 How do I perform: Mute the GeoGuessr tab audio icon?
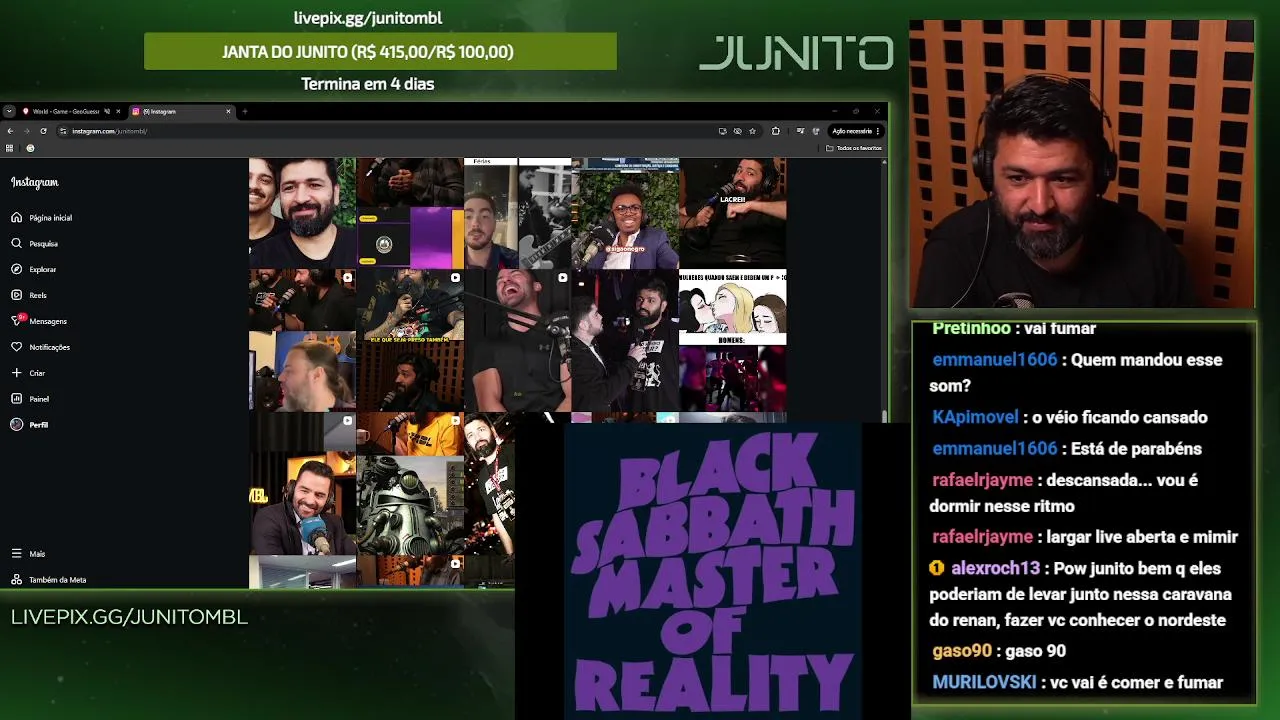click(x=107, y=111)
